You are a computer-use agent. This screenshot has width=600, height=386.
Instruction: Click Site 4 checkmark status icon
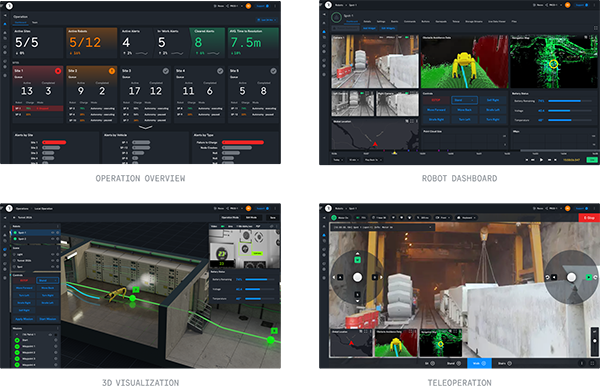220,71
